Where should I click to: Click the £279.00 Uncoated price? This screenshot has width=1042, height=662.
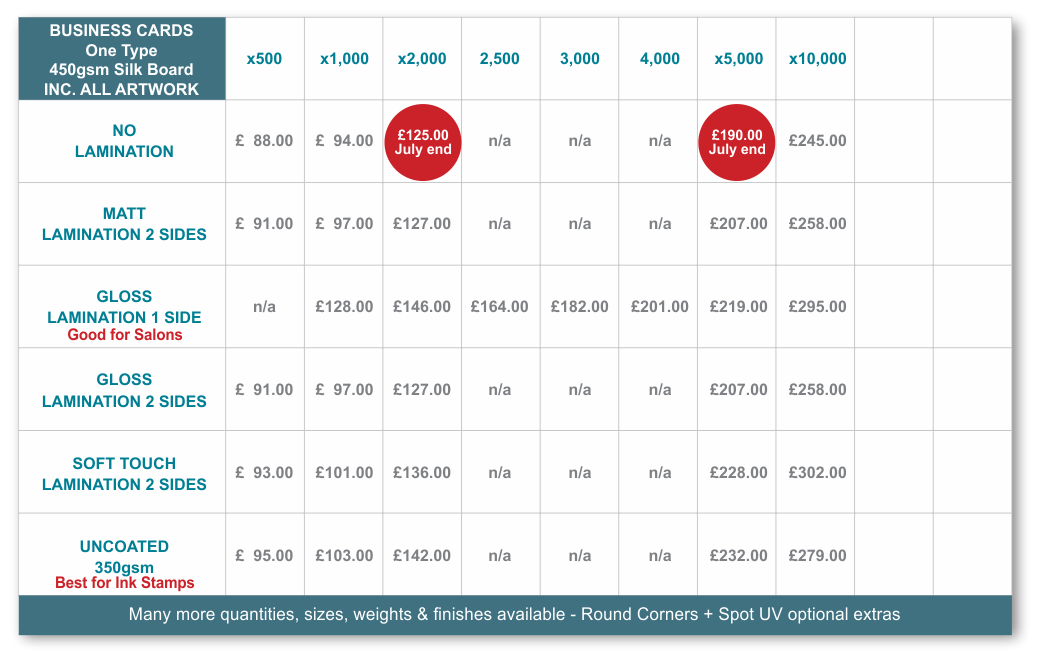(817, 556)
